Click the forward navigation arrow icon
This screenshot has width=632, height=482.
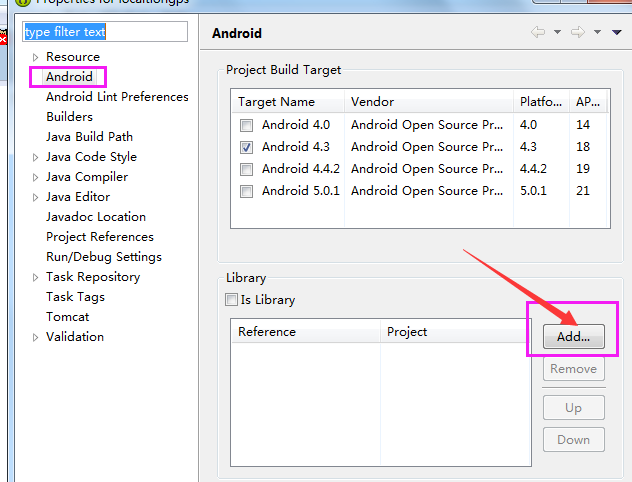[578, 32]
